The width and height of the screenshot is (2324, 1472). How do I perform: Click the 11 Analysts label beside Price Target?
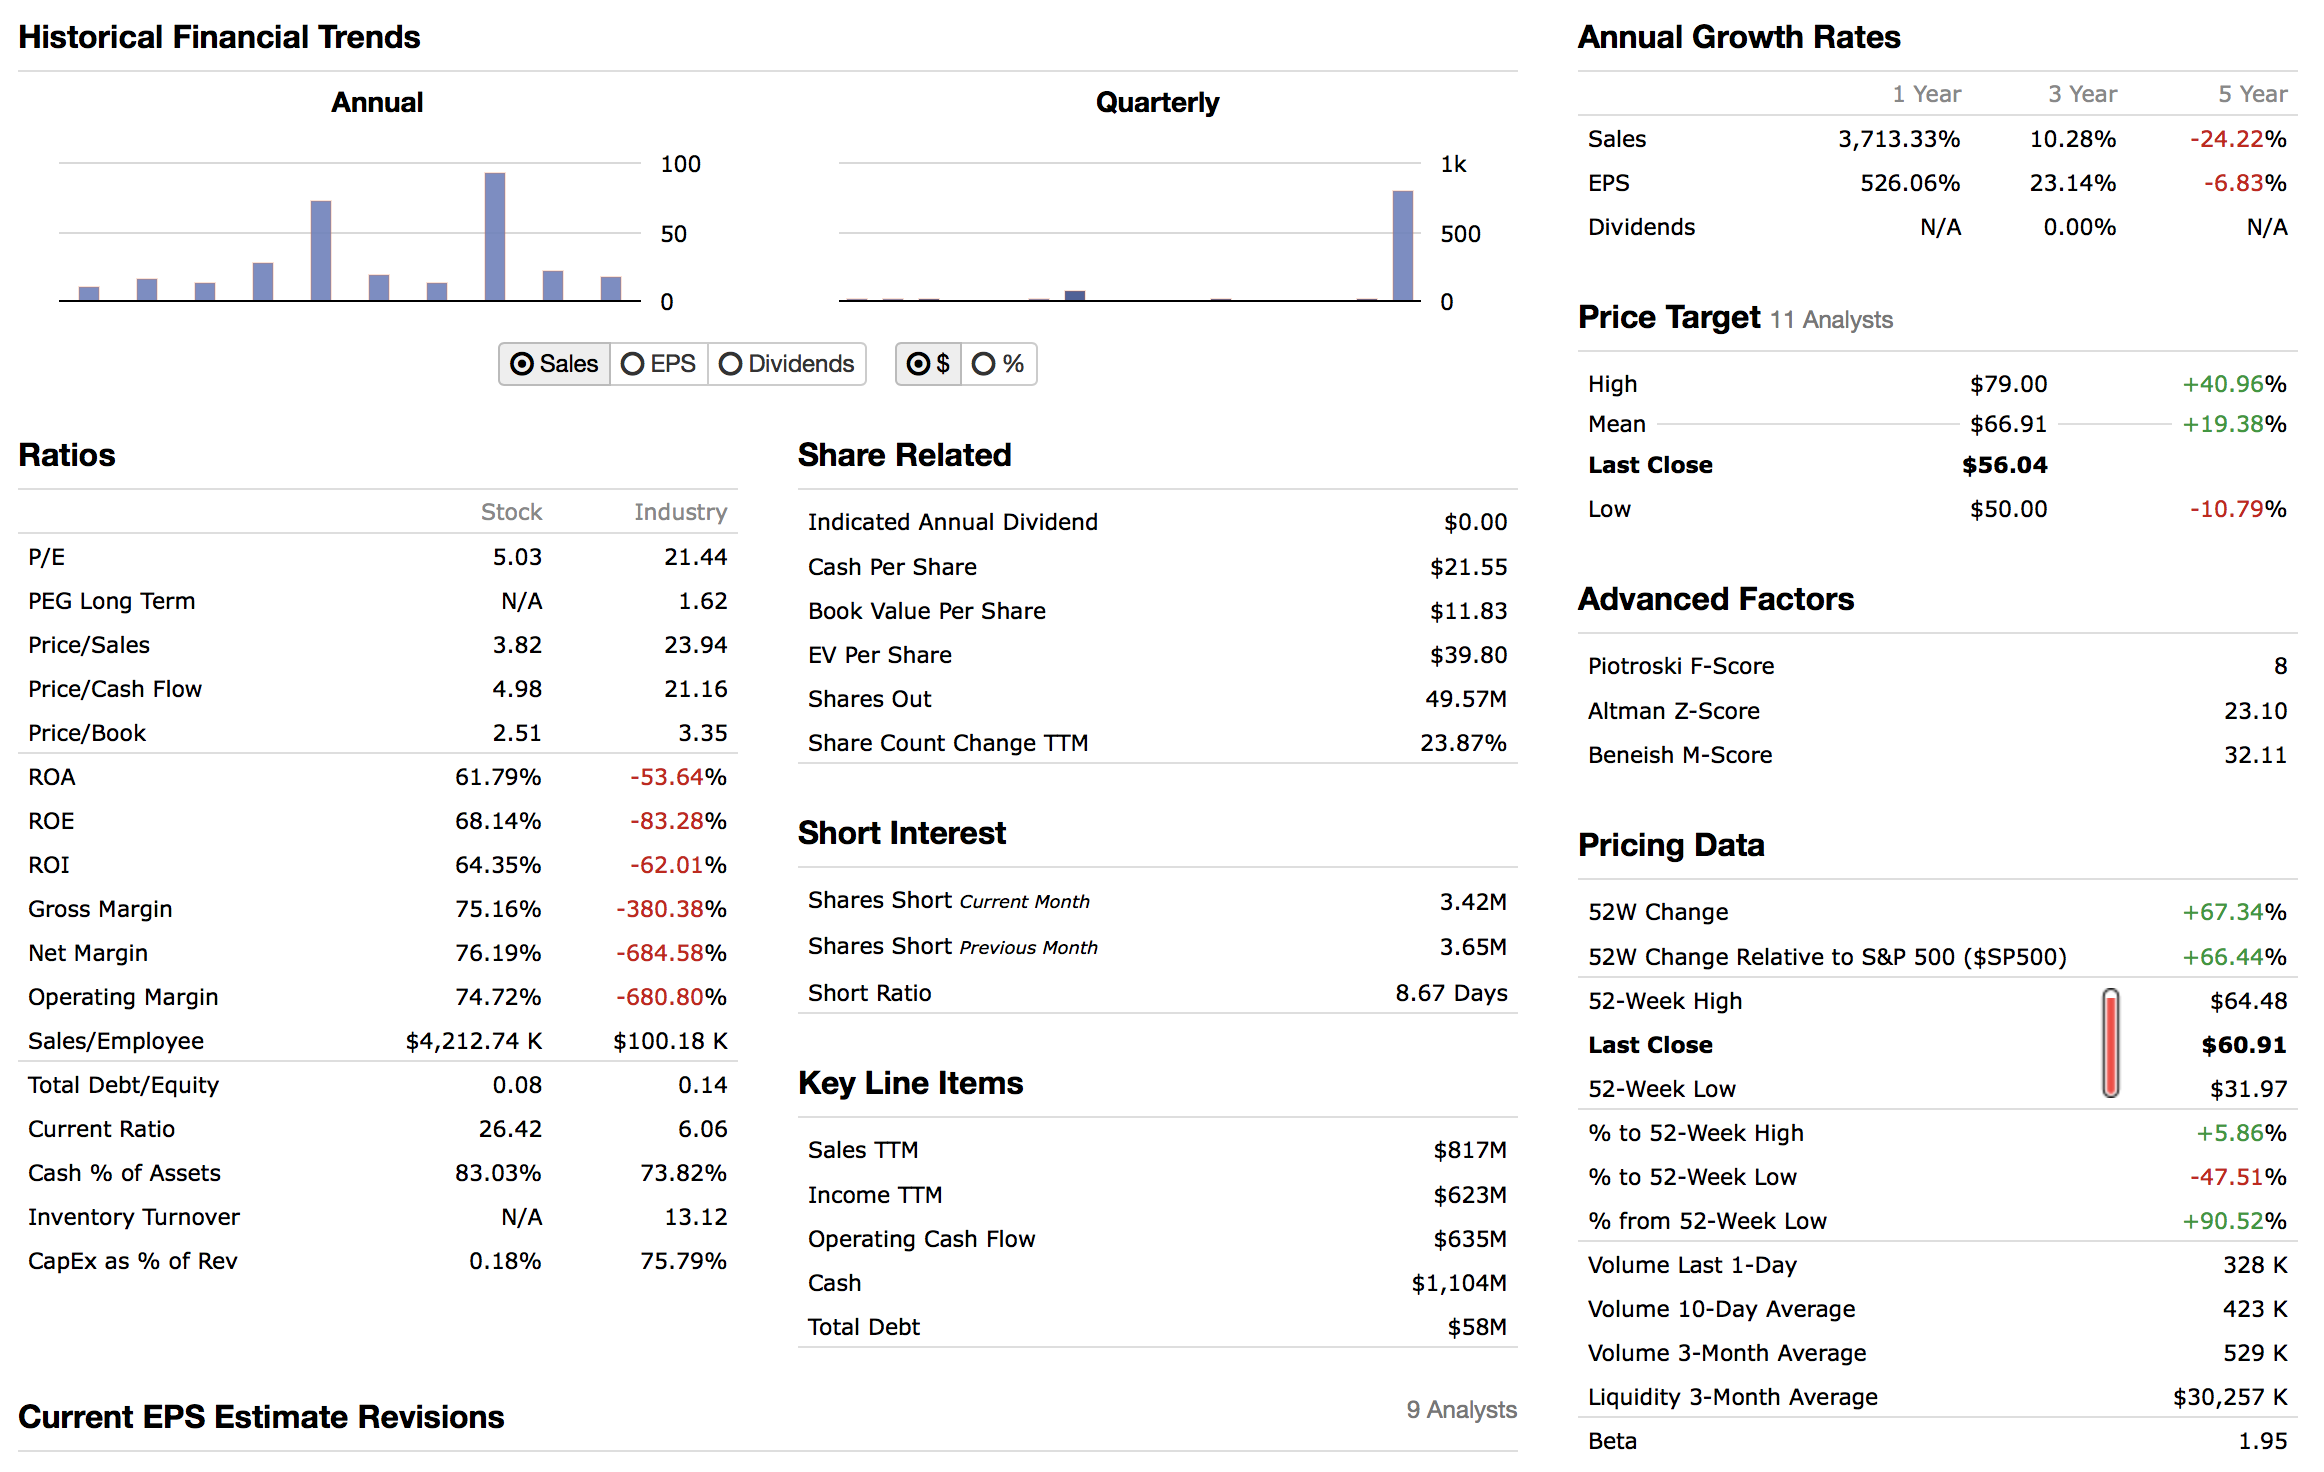pyautogui.click(x=1831, y=320)
